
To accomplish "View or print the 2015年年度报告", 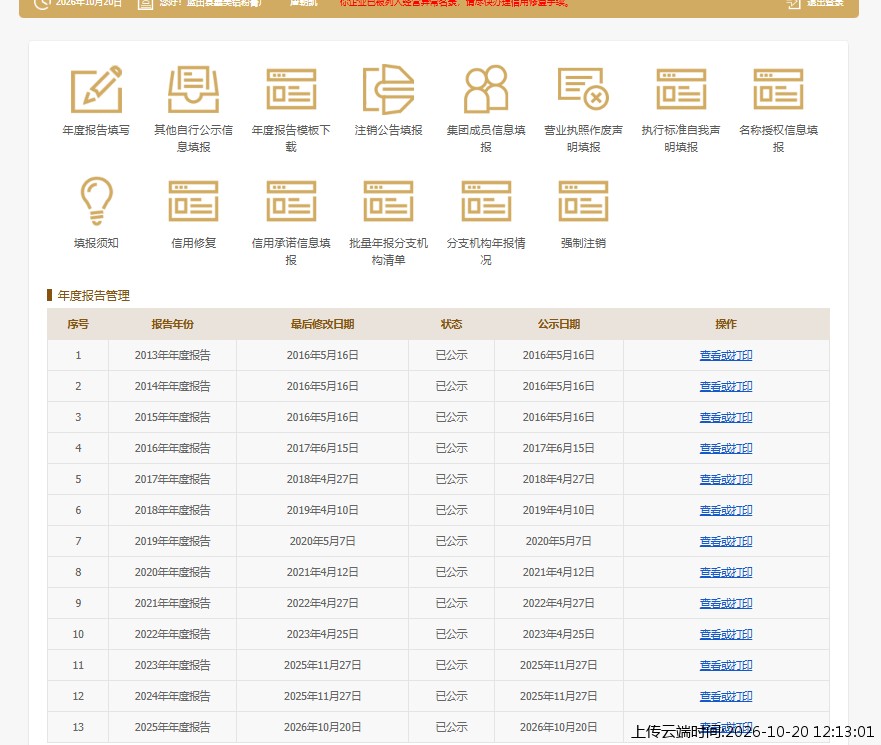I will (726, 417).
